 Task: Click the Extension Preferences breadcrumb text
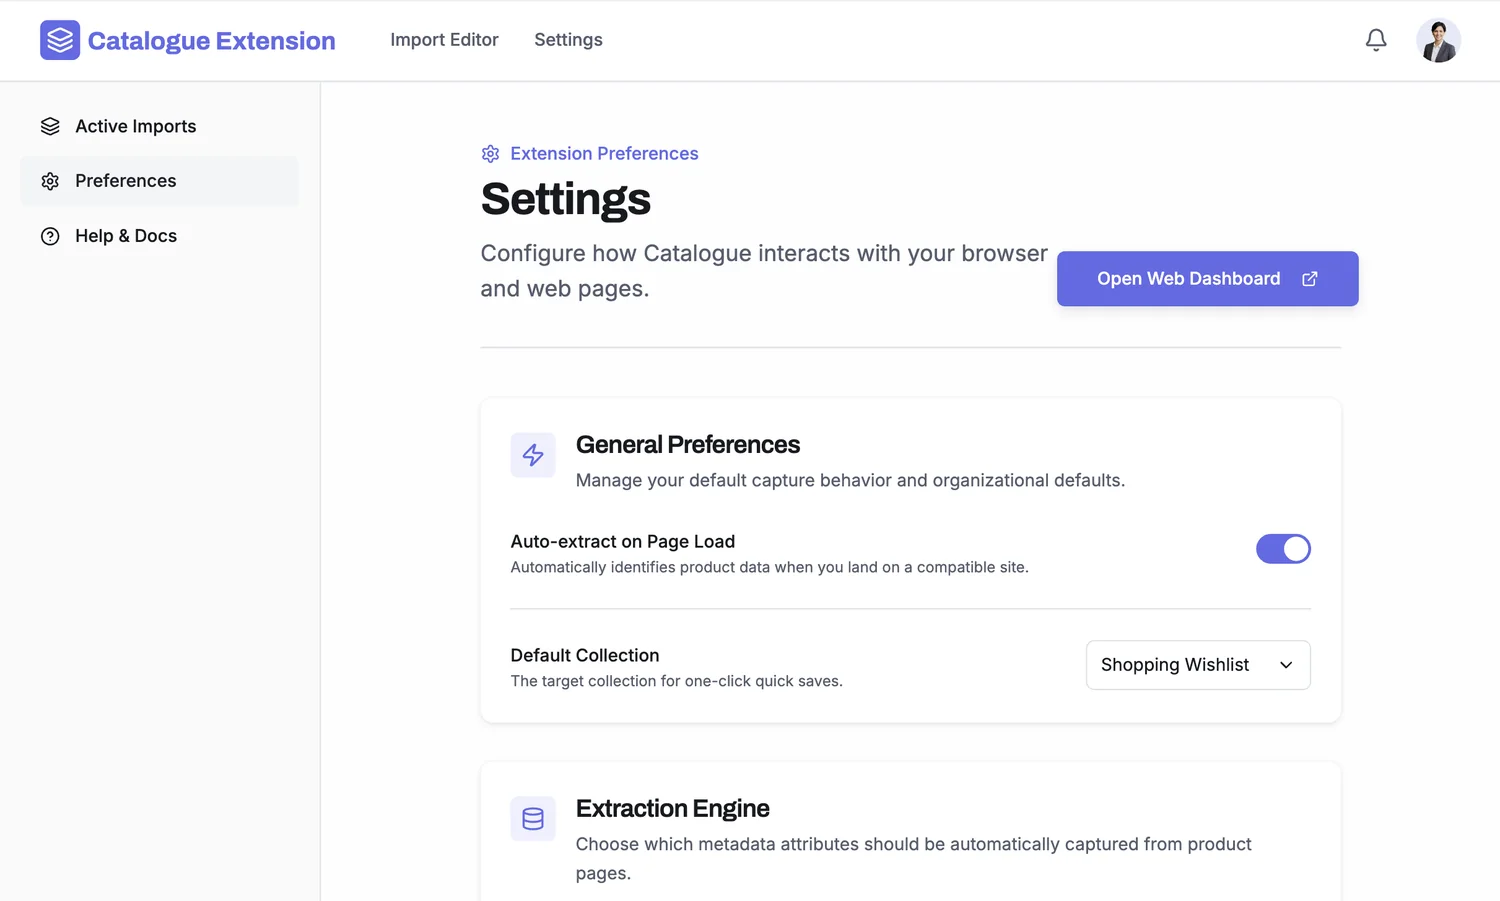tap(604, 154)
